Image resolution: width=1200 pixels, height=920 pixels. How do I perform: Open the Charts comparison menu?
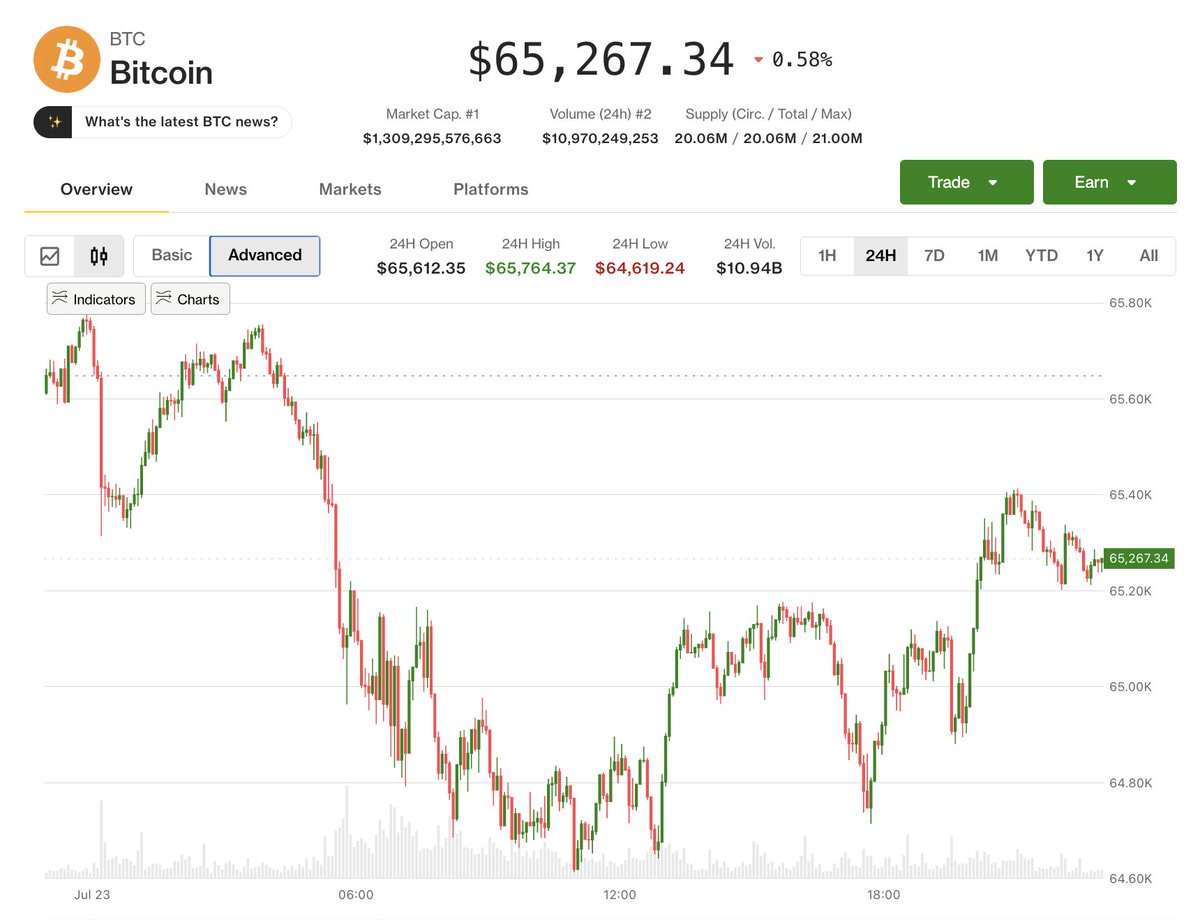click(x=190, y=299)
